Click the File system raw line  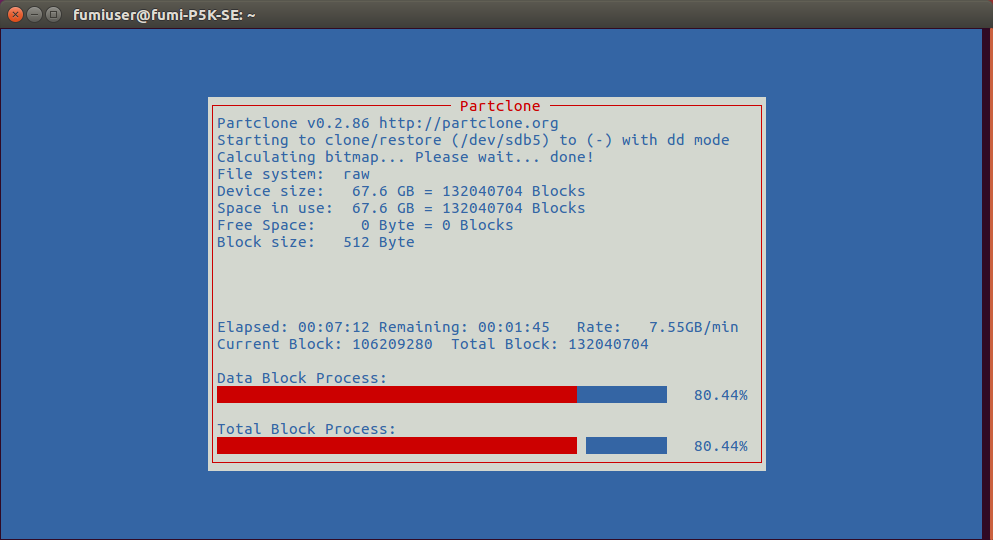[293, 174]
